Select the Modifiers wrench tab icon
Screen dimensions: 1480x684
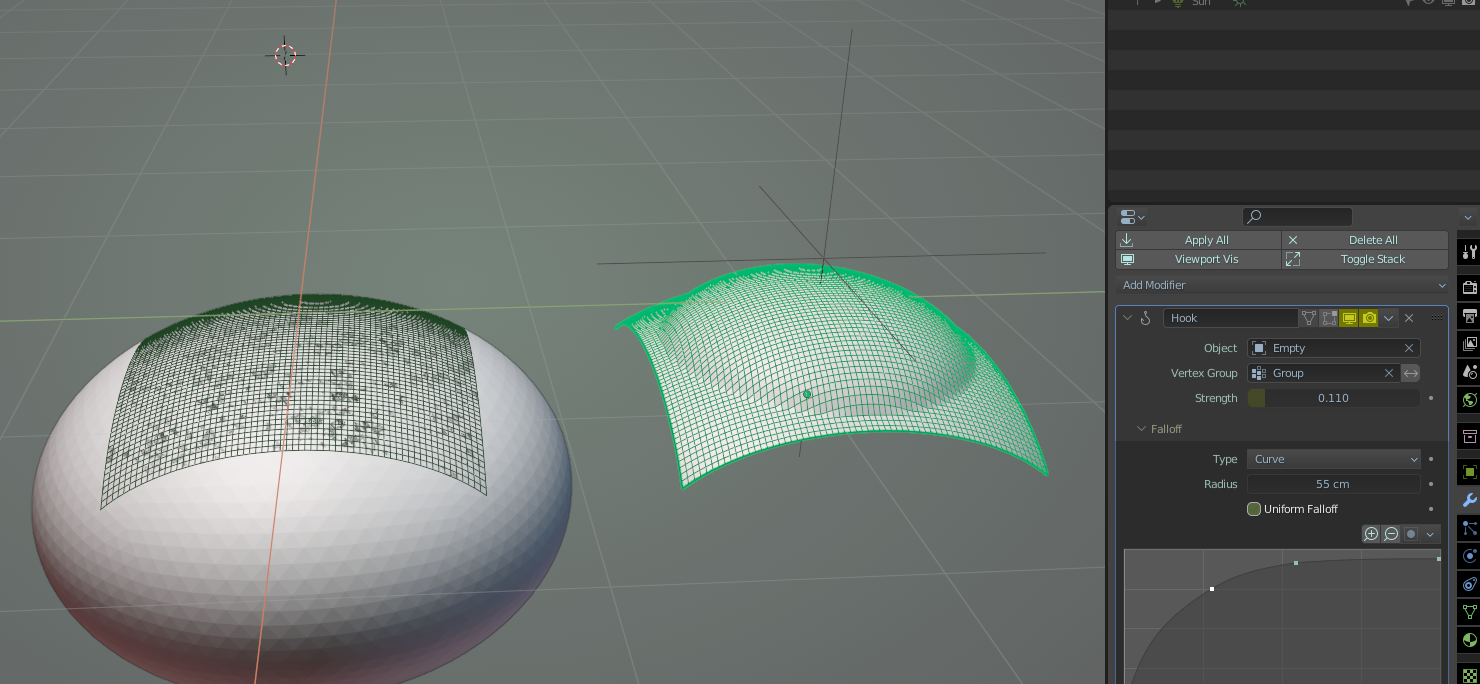[x=1469, y=500]
